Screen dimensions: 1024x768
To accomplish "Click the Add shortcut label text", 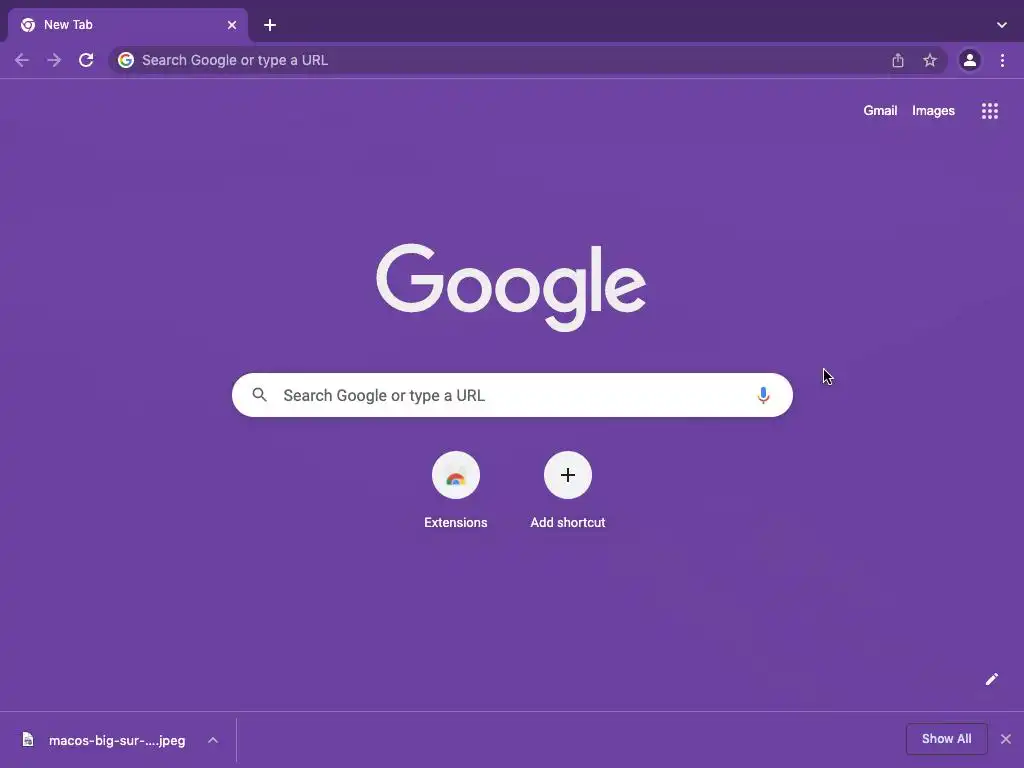I will pyautogui.click(x=568, y=522).
